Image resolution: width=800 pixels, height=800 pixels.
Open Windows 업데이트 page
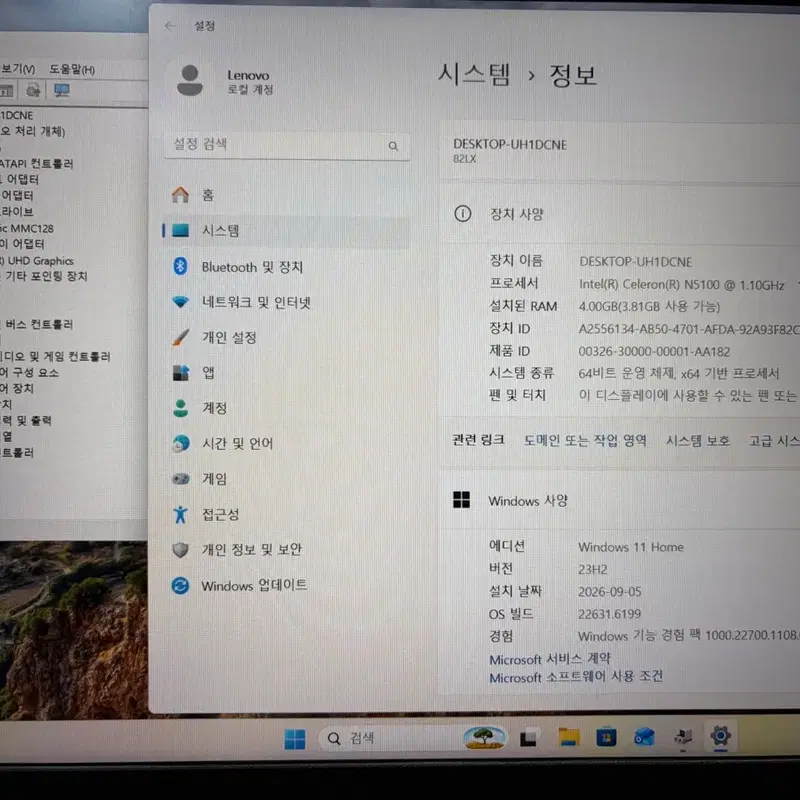286,585
